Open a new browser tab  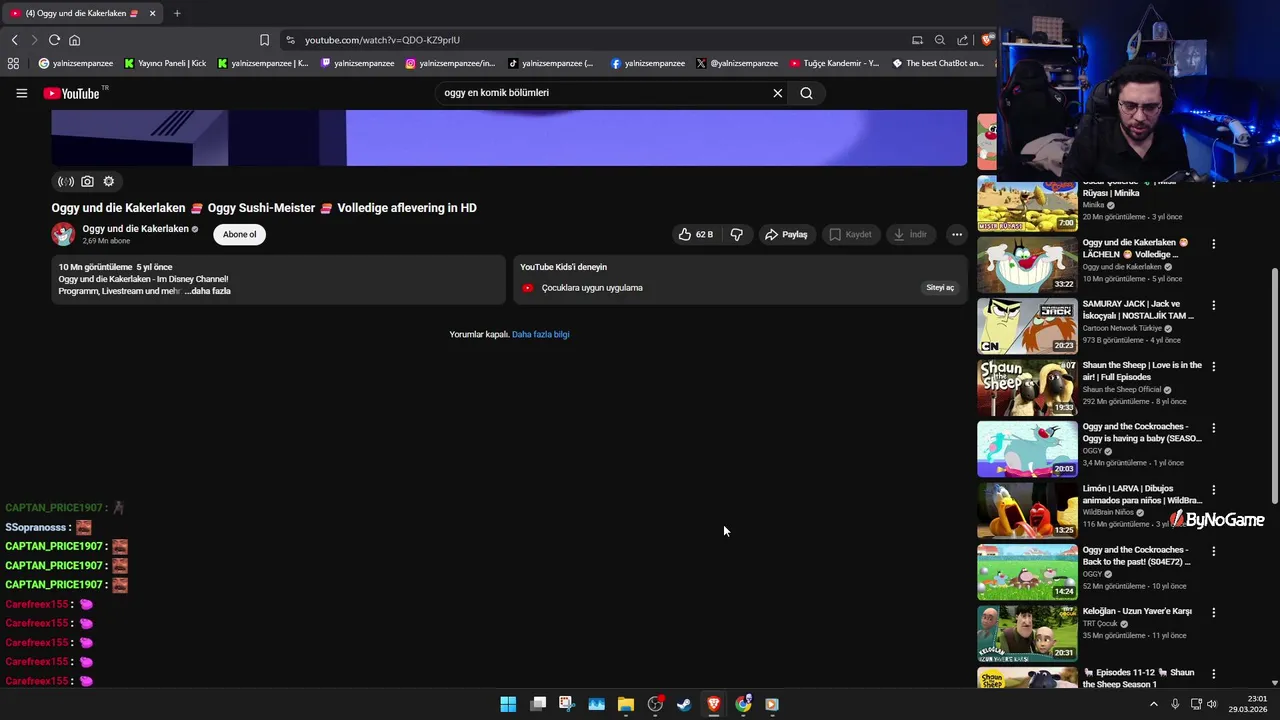click(x=177, y=13)
